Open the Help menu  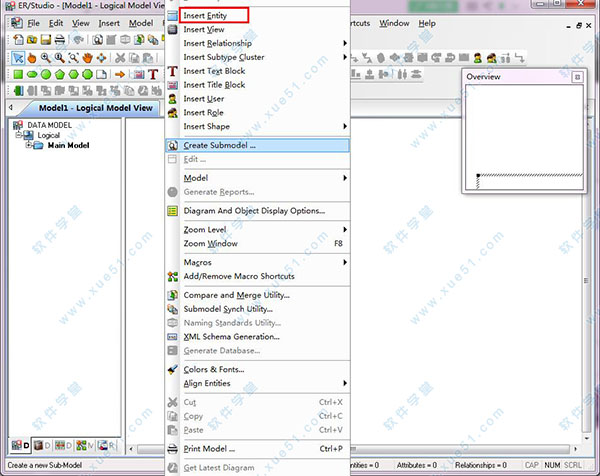(427, 23)
